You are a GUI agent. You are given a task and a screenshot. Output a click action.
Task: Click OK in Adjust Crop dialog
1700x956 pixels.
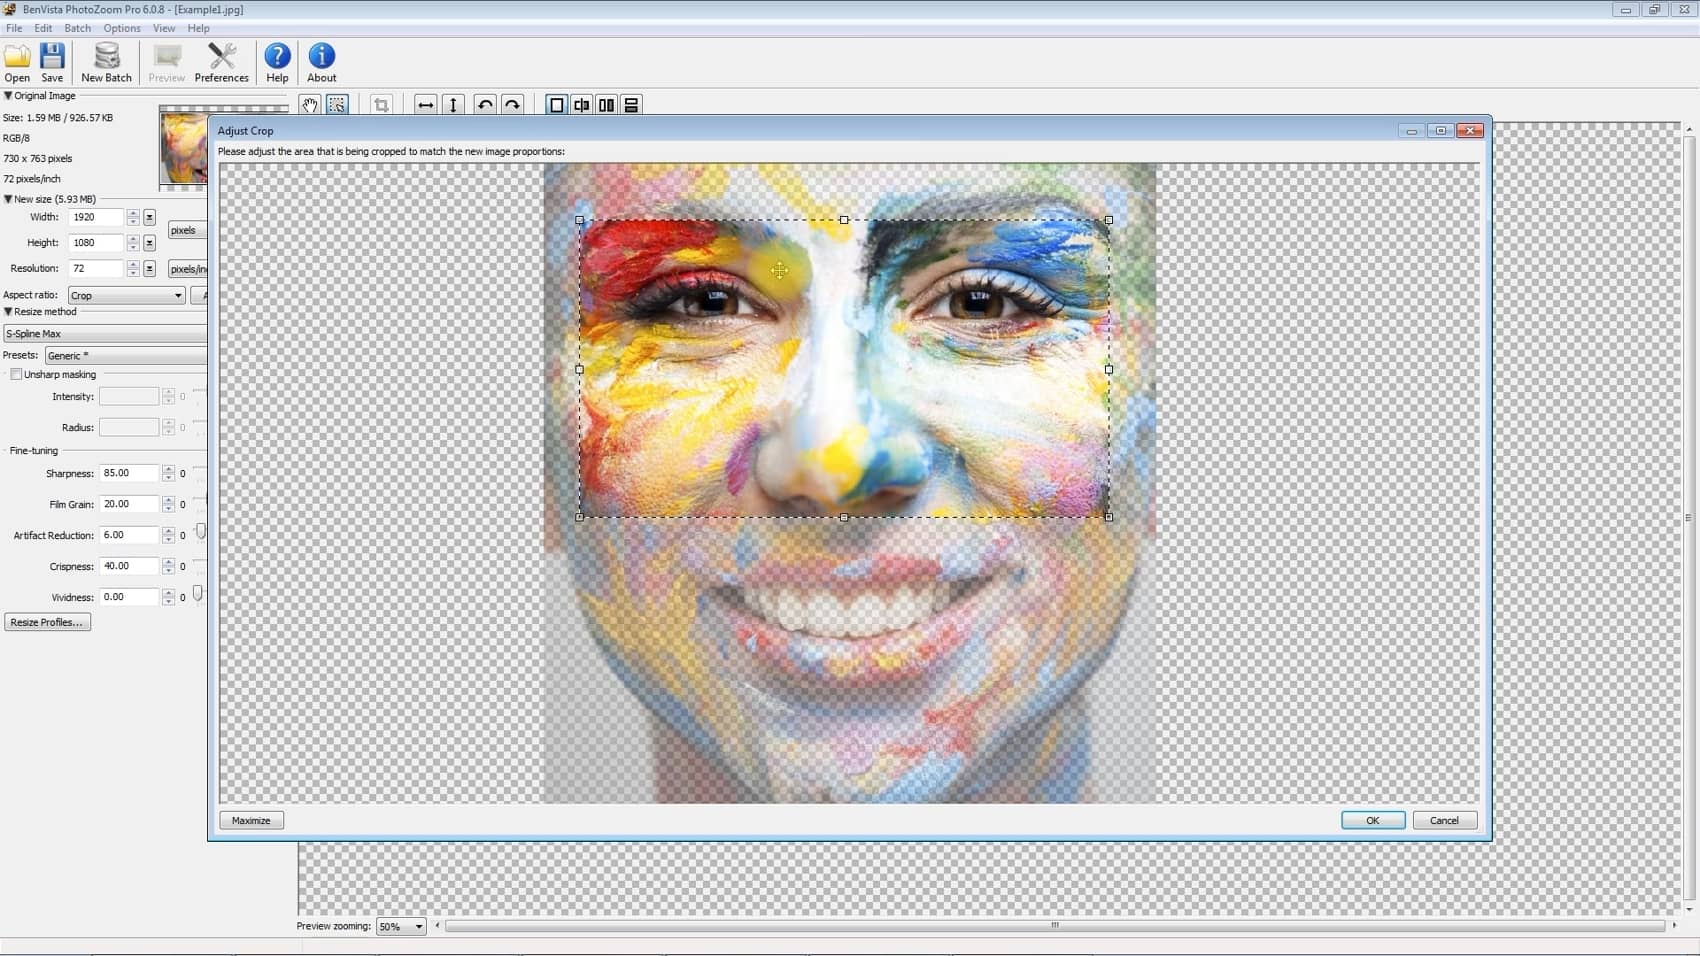pos(1372,821)
